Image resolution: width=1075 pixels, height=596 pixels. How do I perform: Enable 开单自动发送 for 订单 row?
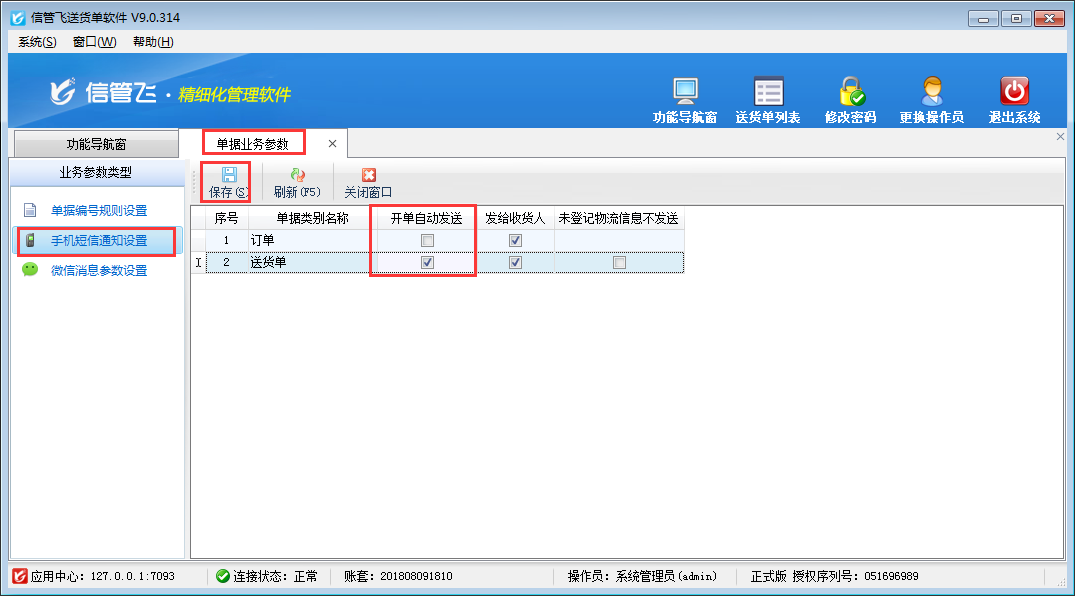pos(428,240)
